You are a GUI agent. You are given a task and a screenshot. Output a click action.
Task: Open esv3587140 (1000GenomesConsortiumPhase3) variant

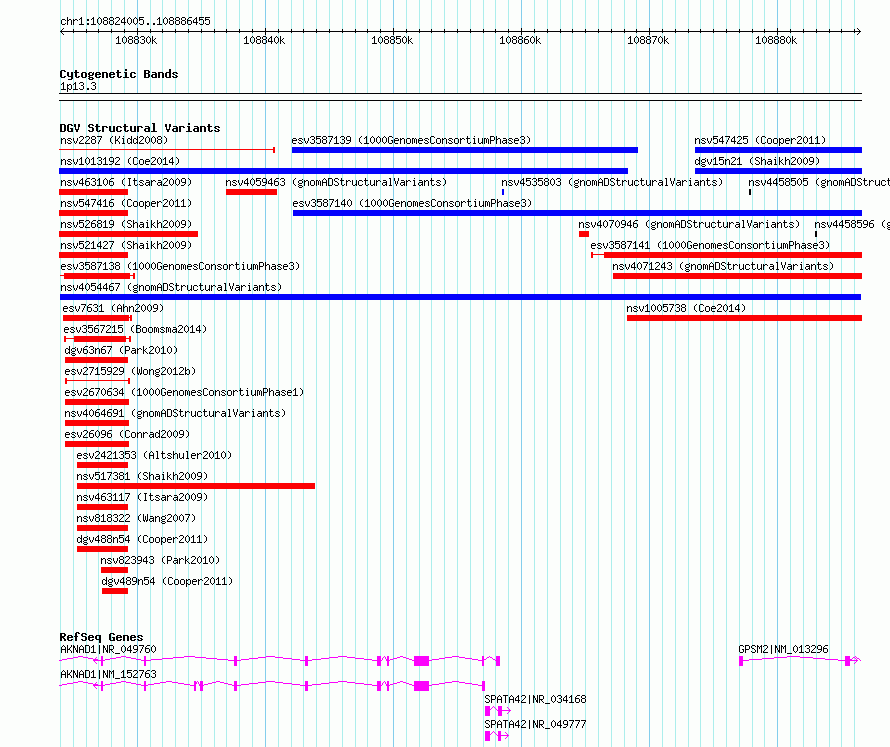(x=413, y=203)
